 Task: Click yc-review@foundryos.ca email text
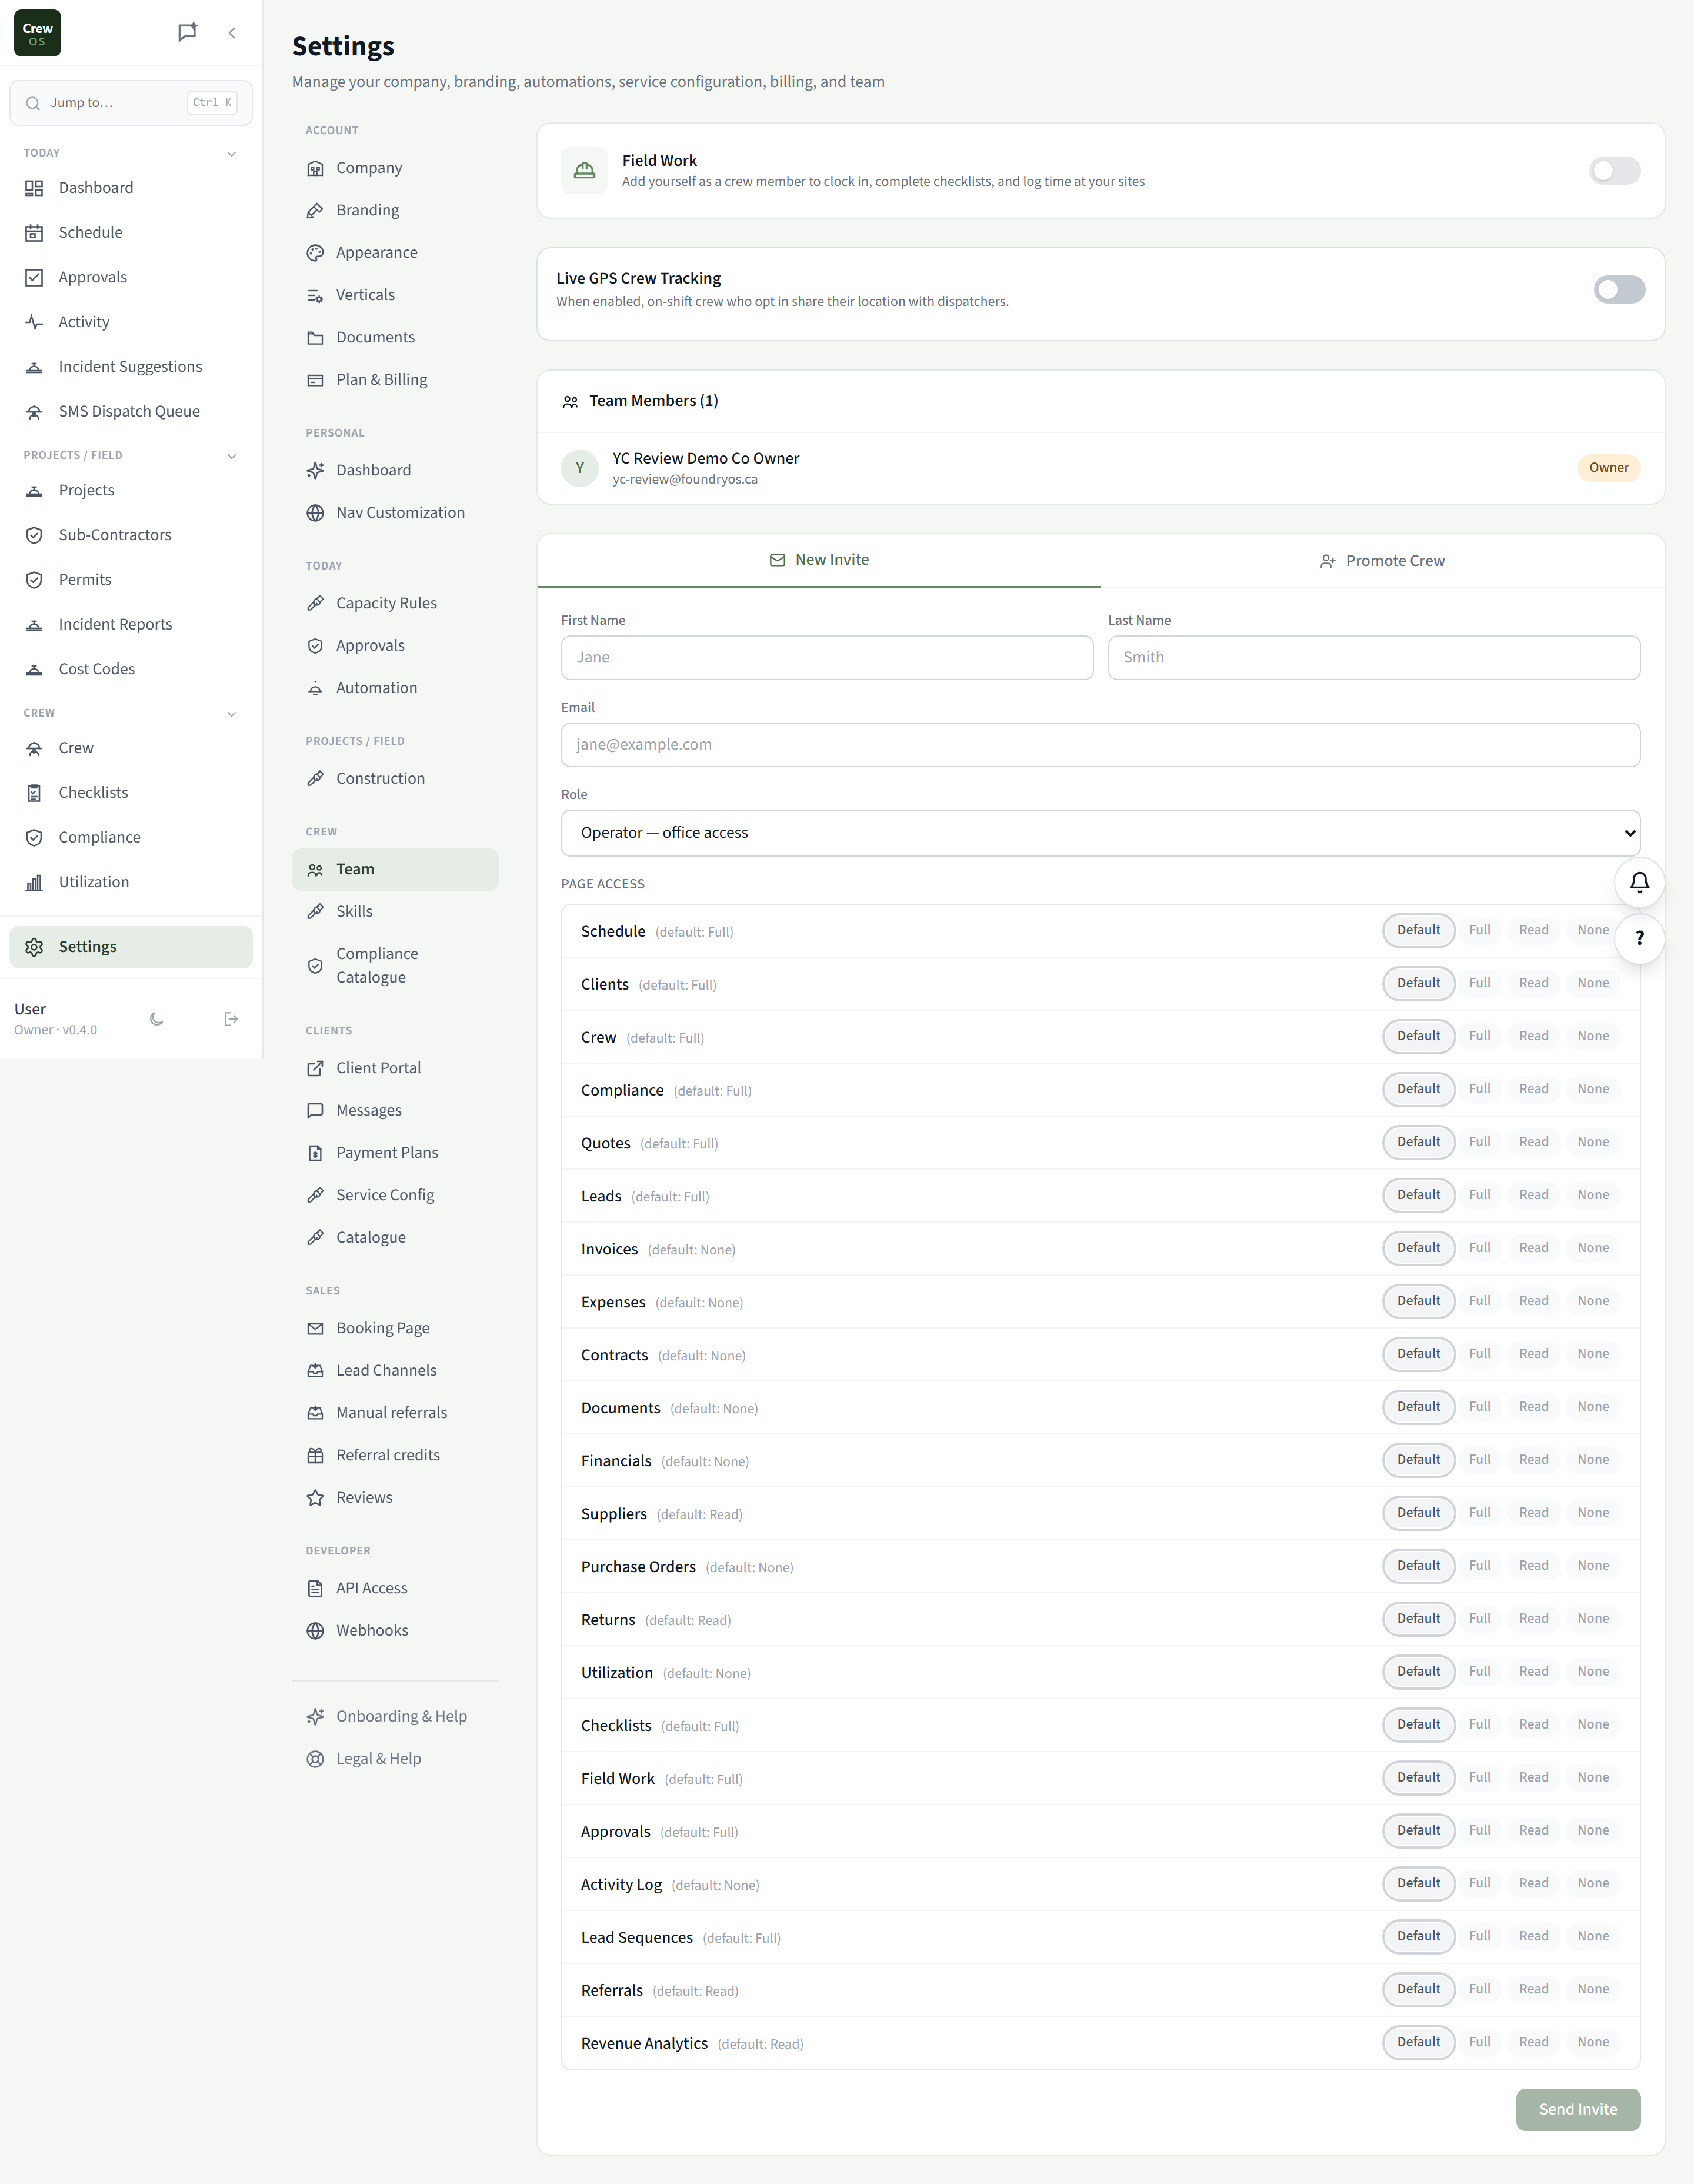click(685, 480)
